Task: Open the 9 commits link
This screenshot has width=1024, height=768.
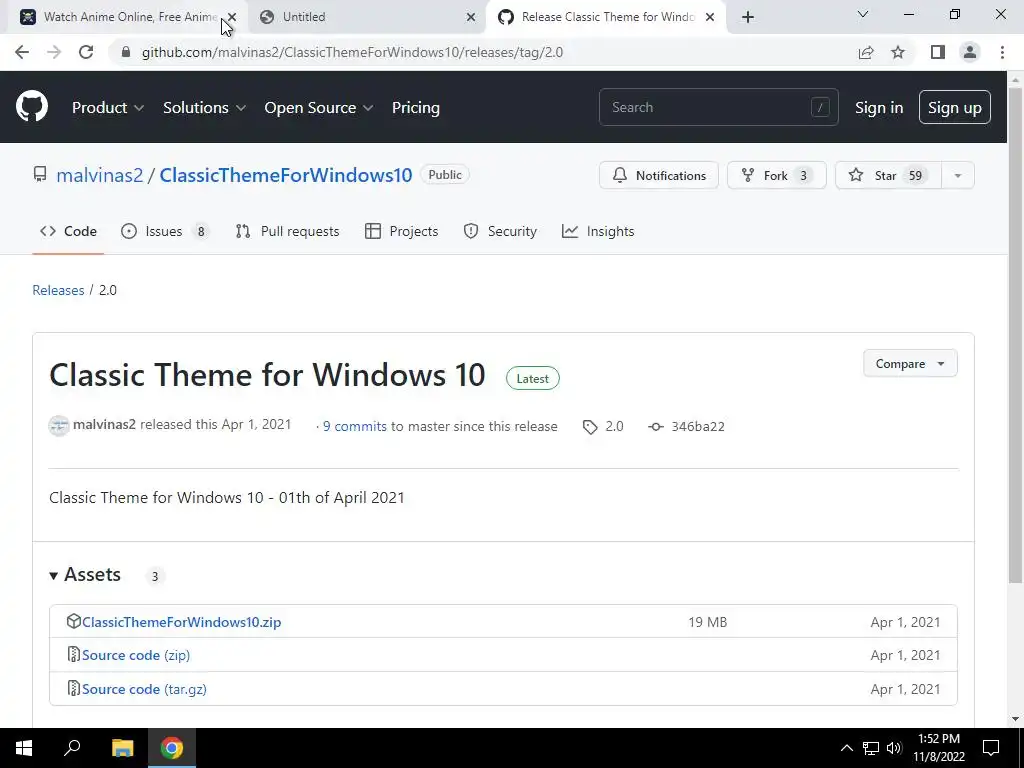Action: pos(355,426)
